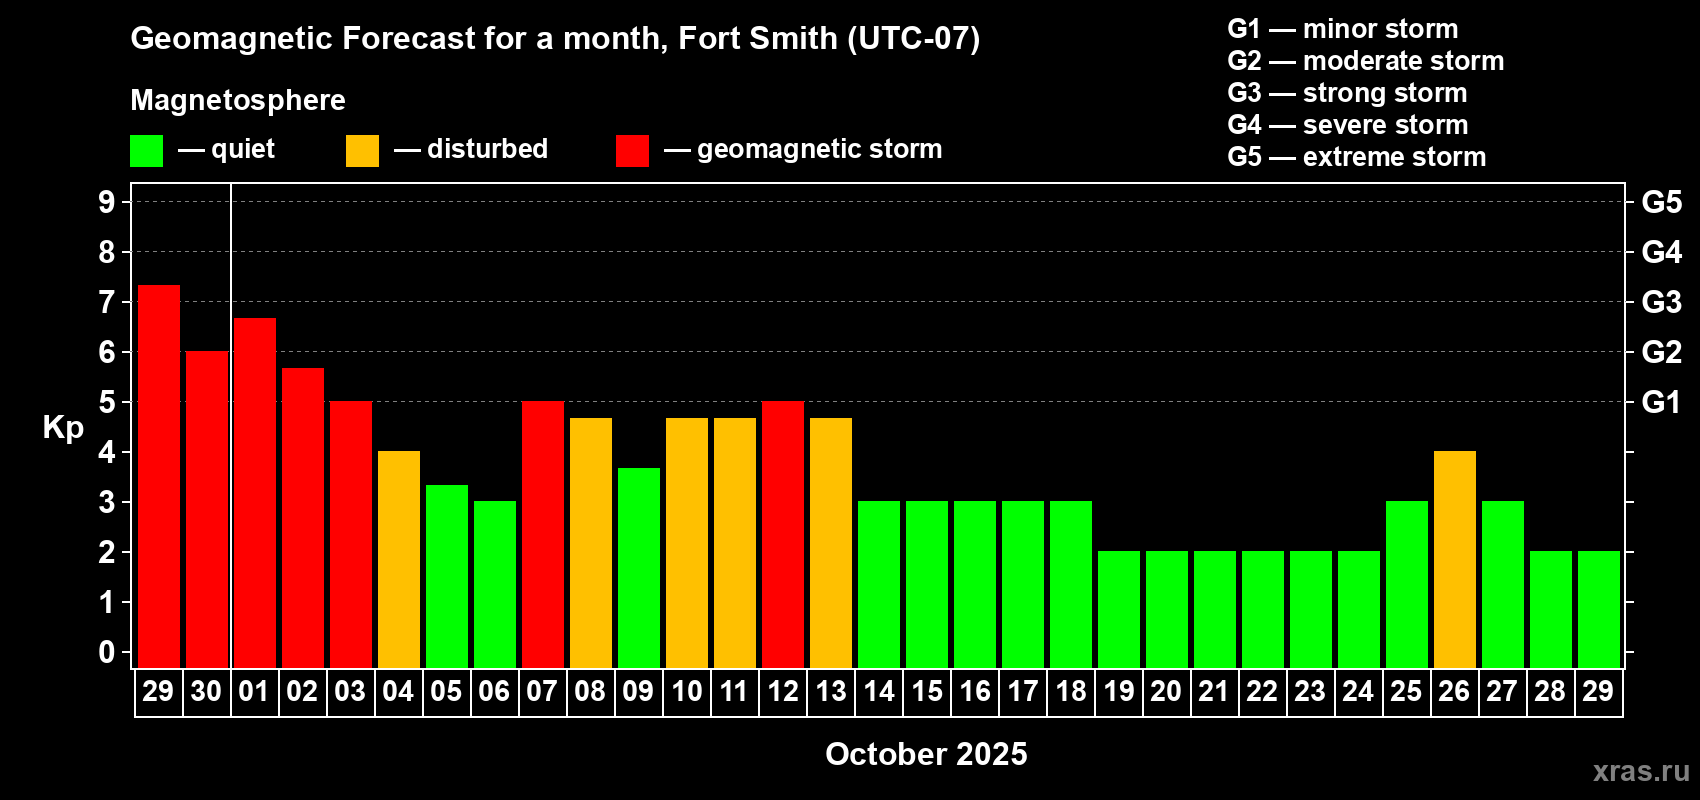This screenshot has height=800, width=1700.
Task: Click the G5 storm level label
Action: click(x=1661, y=202)
